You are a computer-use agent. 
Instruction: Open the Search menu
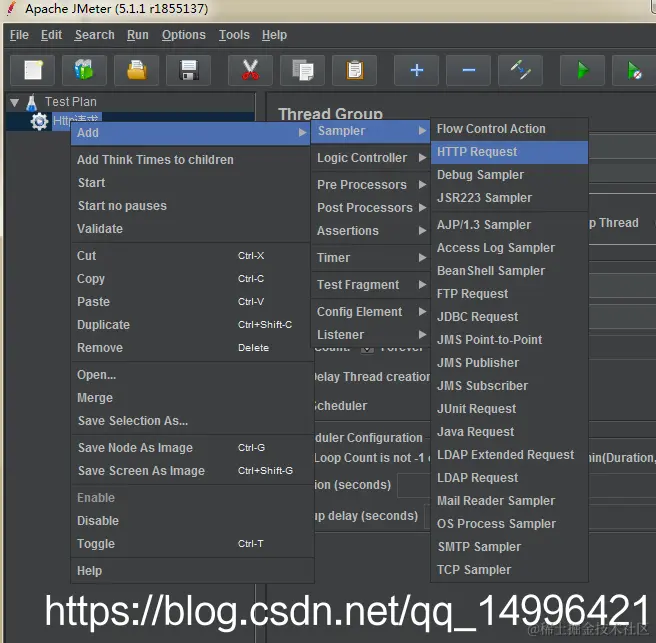(95, 35)
